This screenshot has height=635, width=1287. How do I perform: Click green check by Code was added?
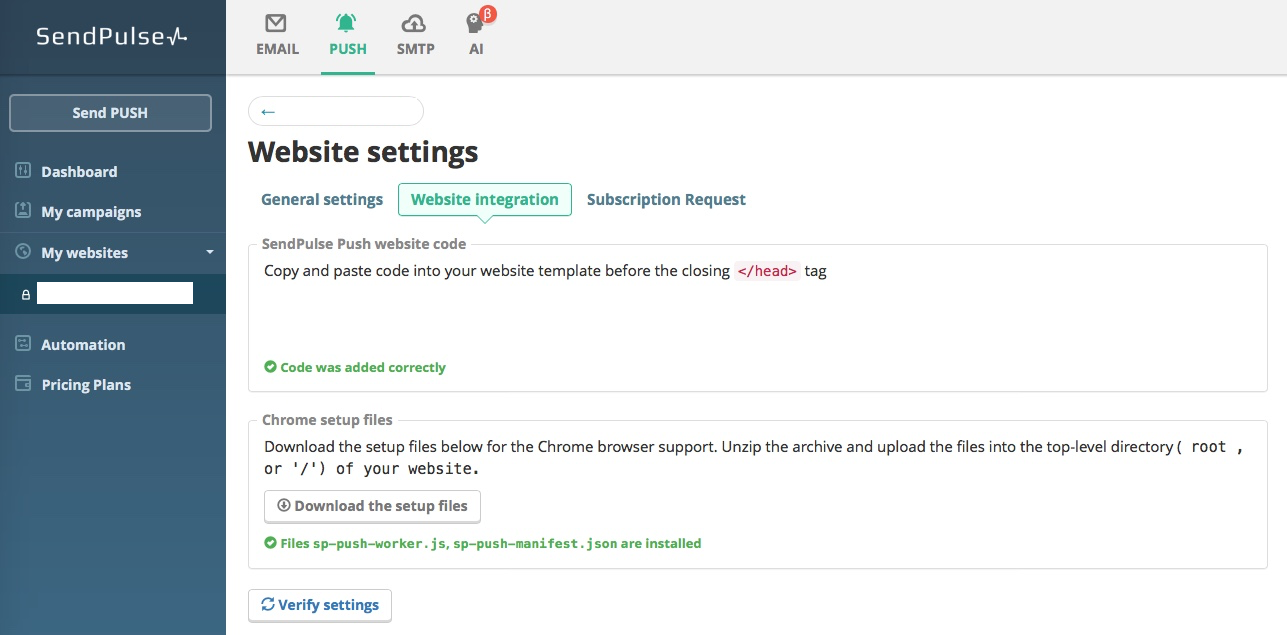(x=270, y=367)
